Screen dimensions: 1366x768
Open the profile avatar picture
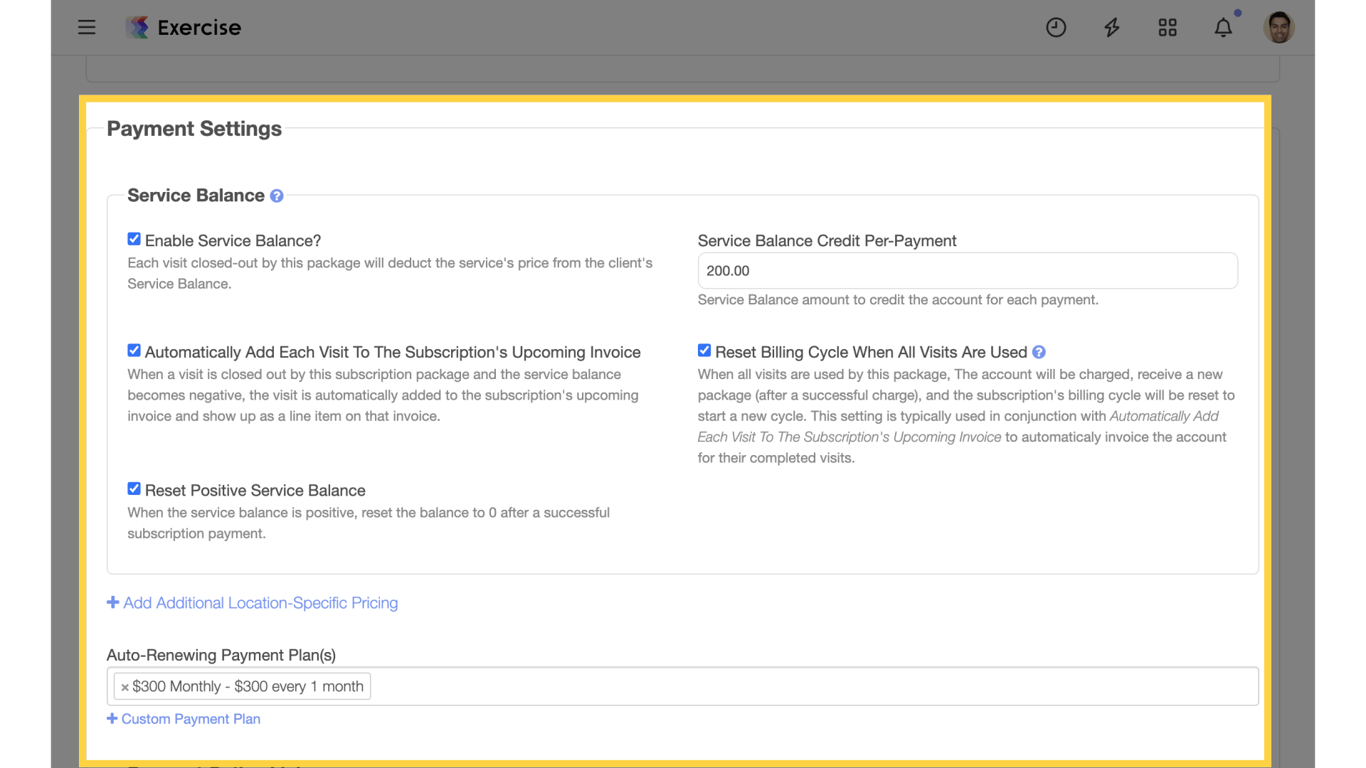coord(1279,27)
